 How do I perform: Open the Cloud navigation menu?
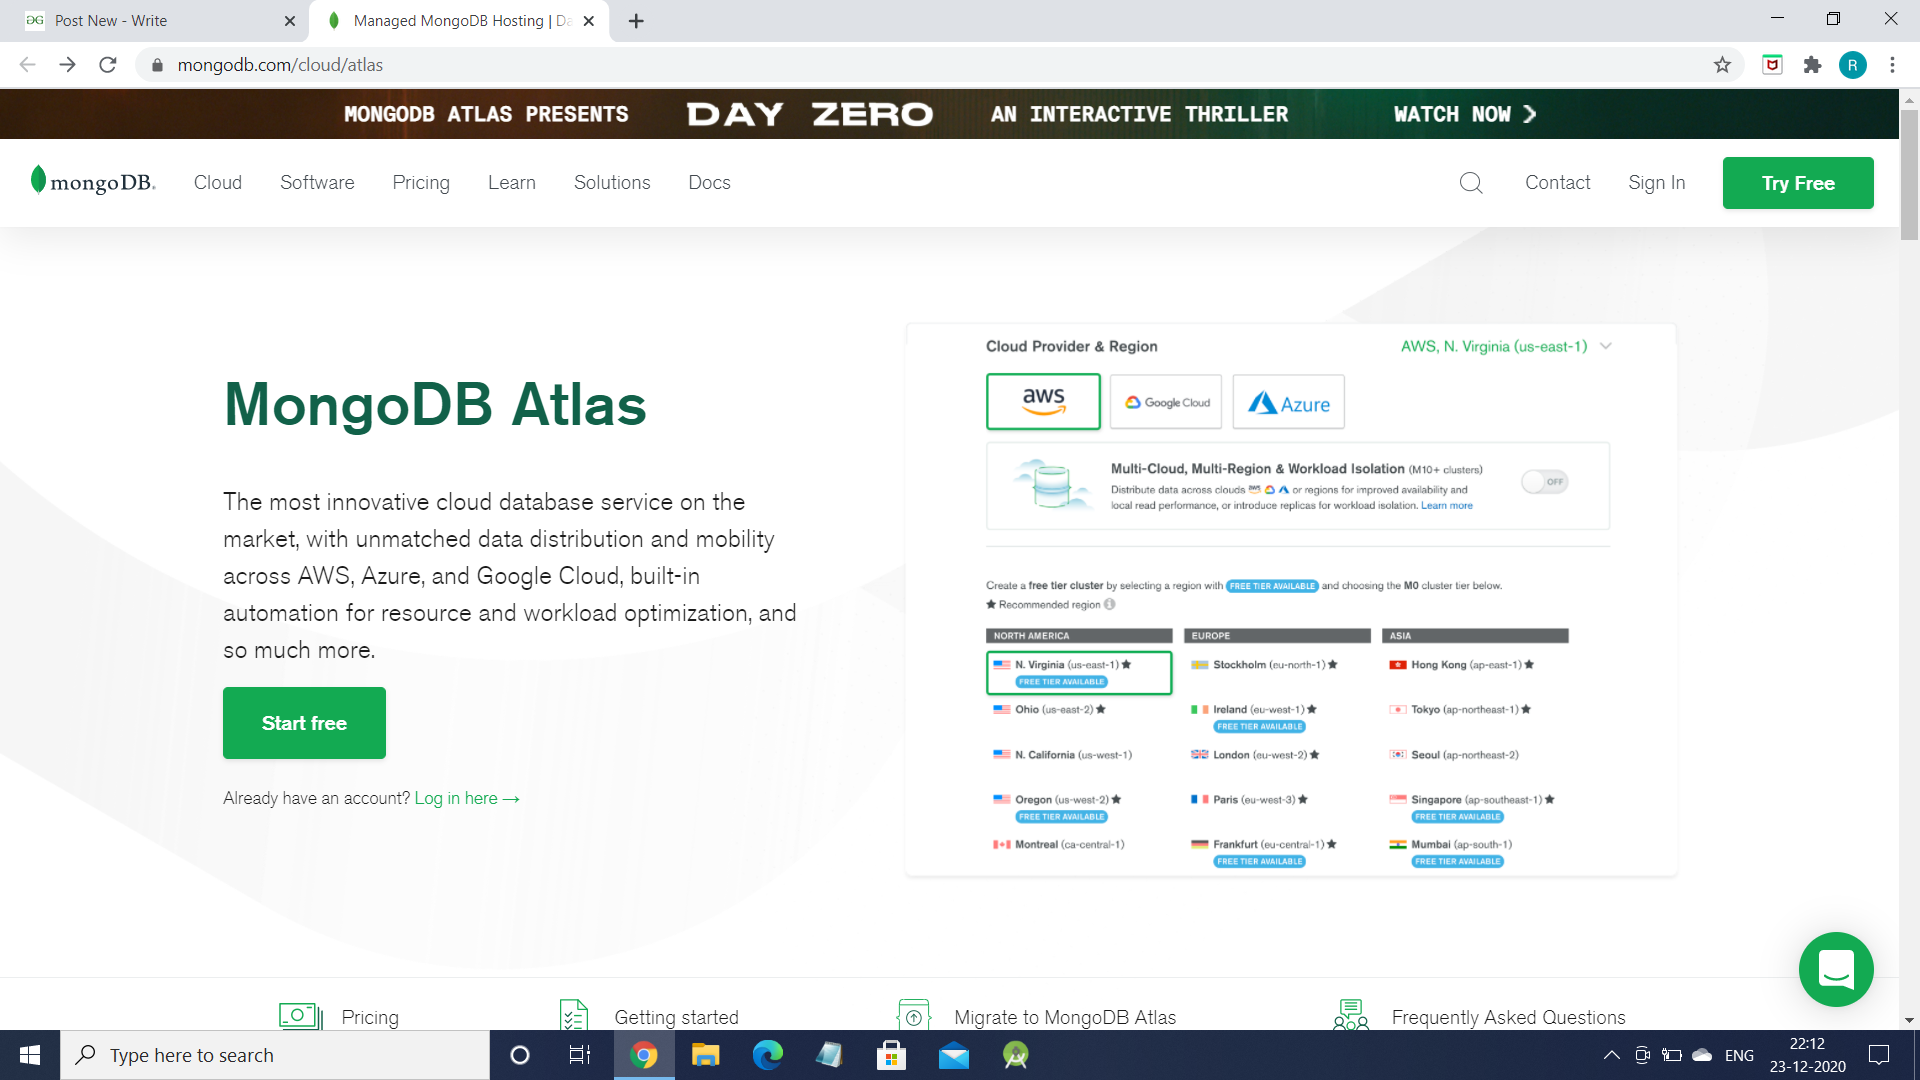218,183
